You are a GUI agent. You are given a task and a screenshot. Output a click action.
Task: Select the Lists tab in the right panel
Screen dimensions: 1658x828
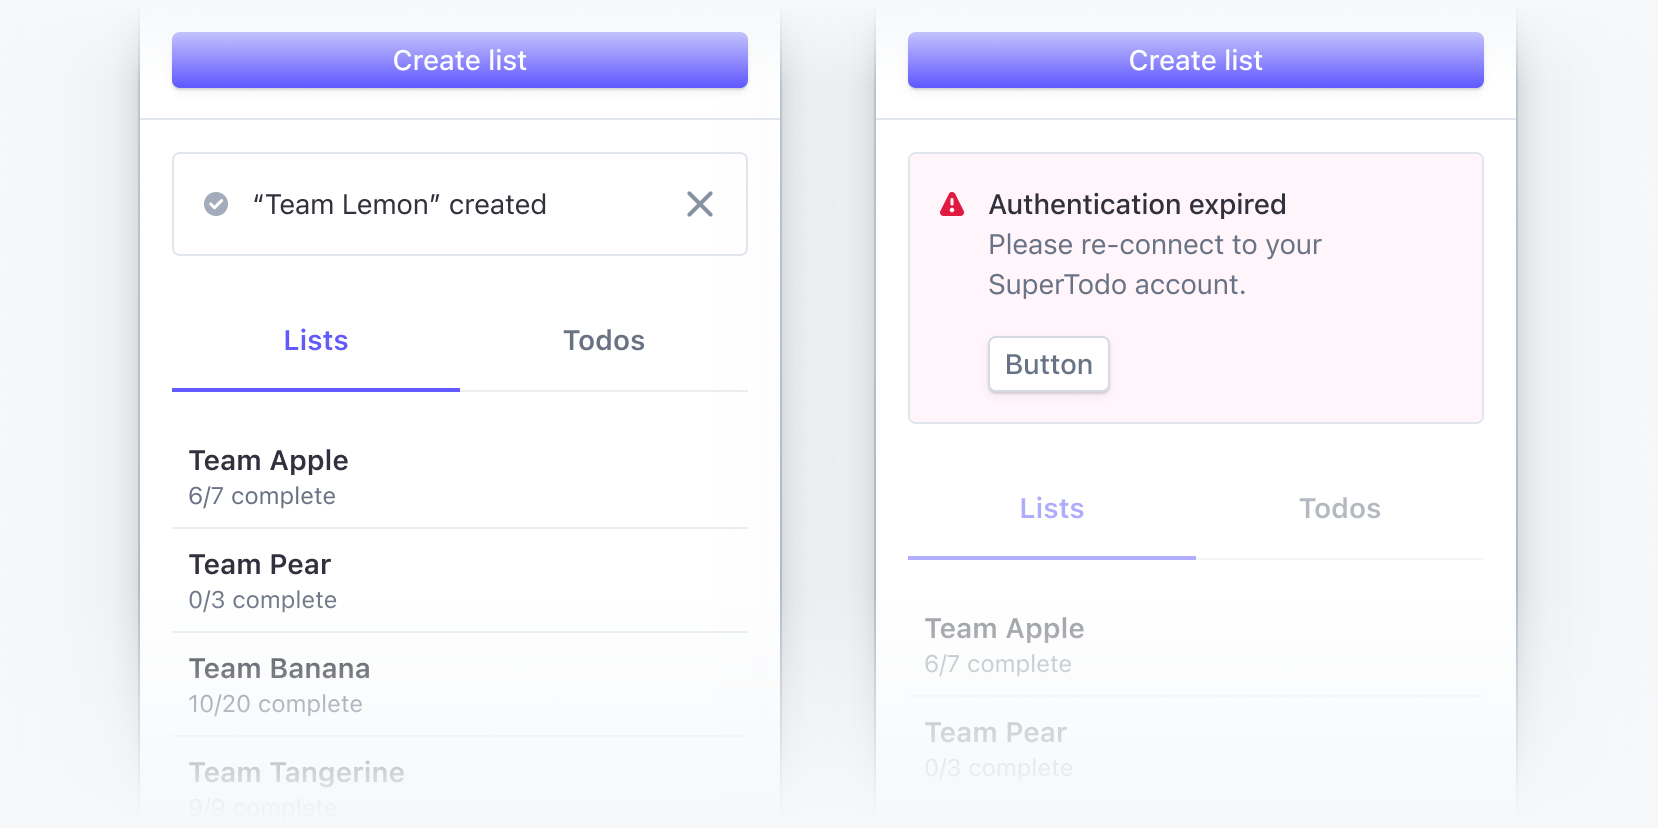1051,509
